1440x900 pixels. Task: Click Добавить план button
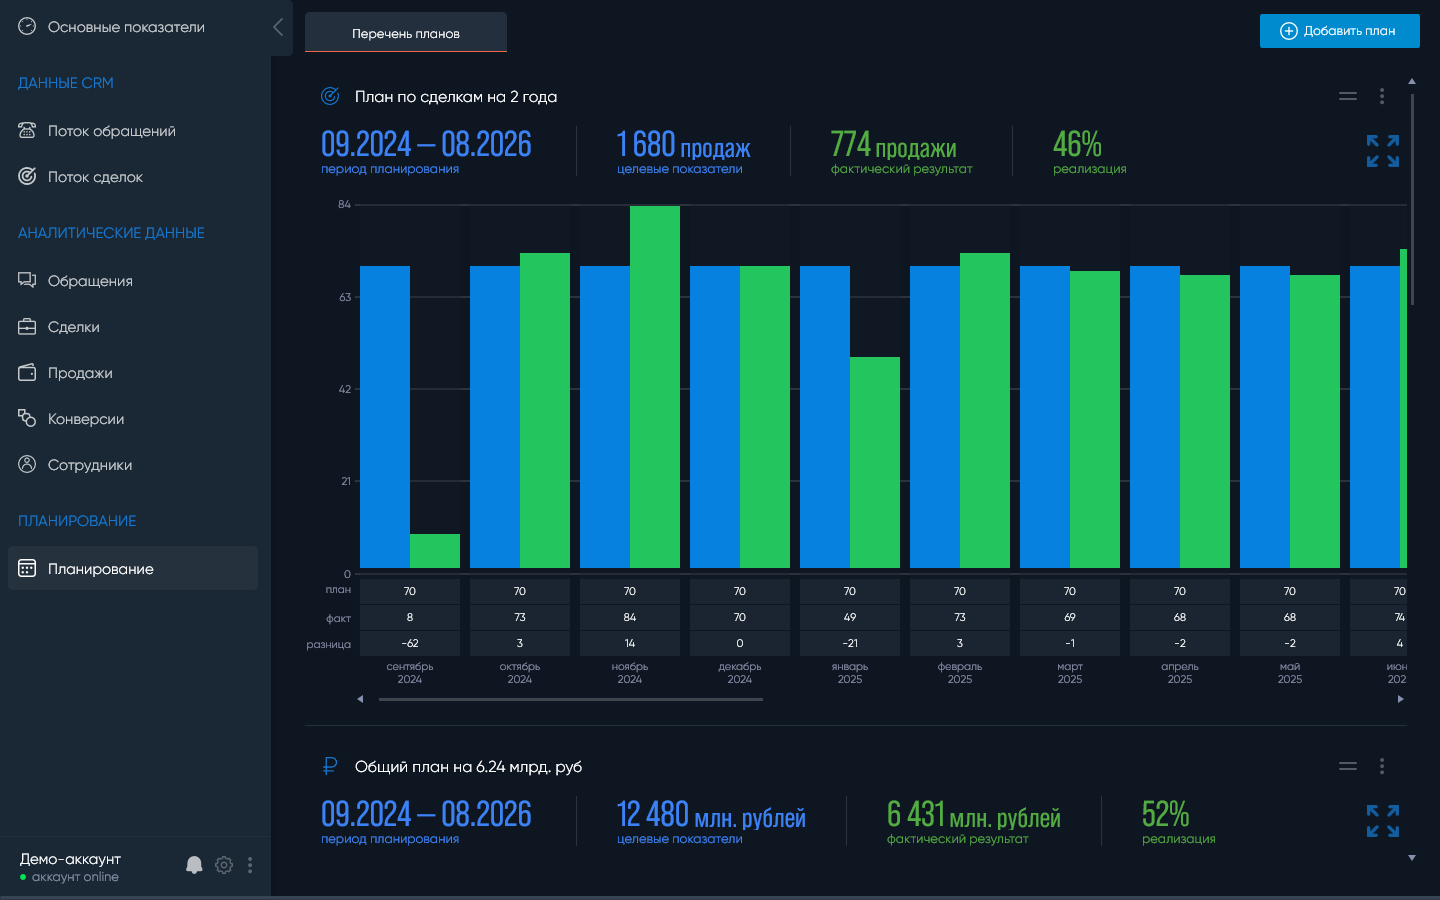tap(1340, 31)
